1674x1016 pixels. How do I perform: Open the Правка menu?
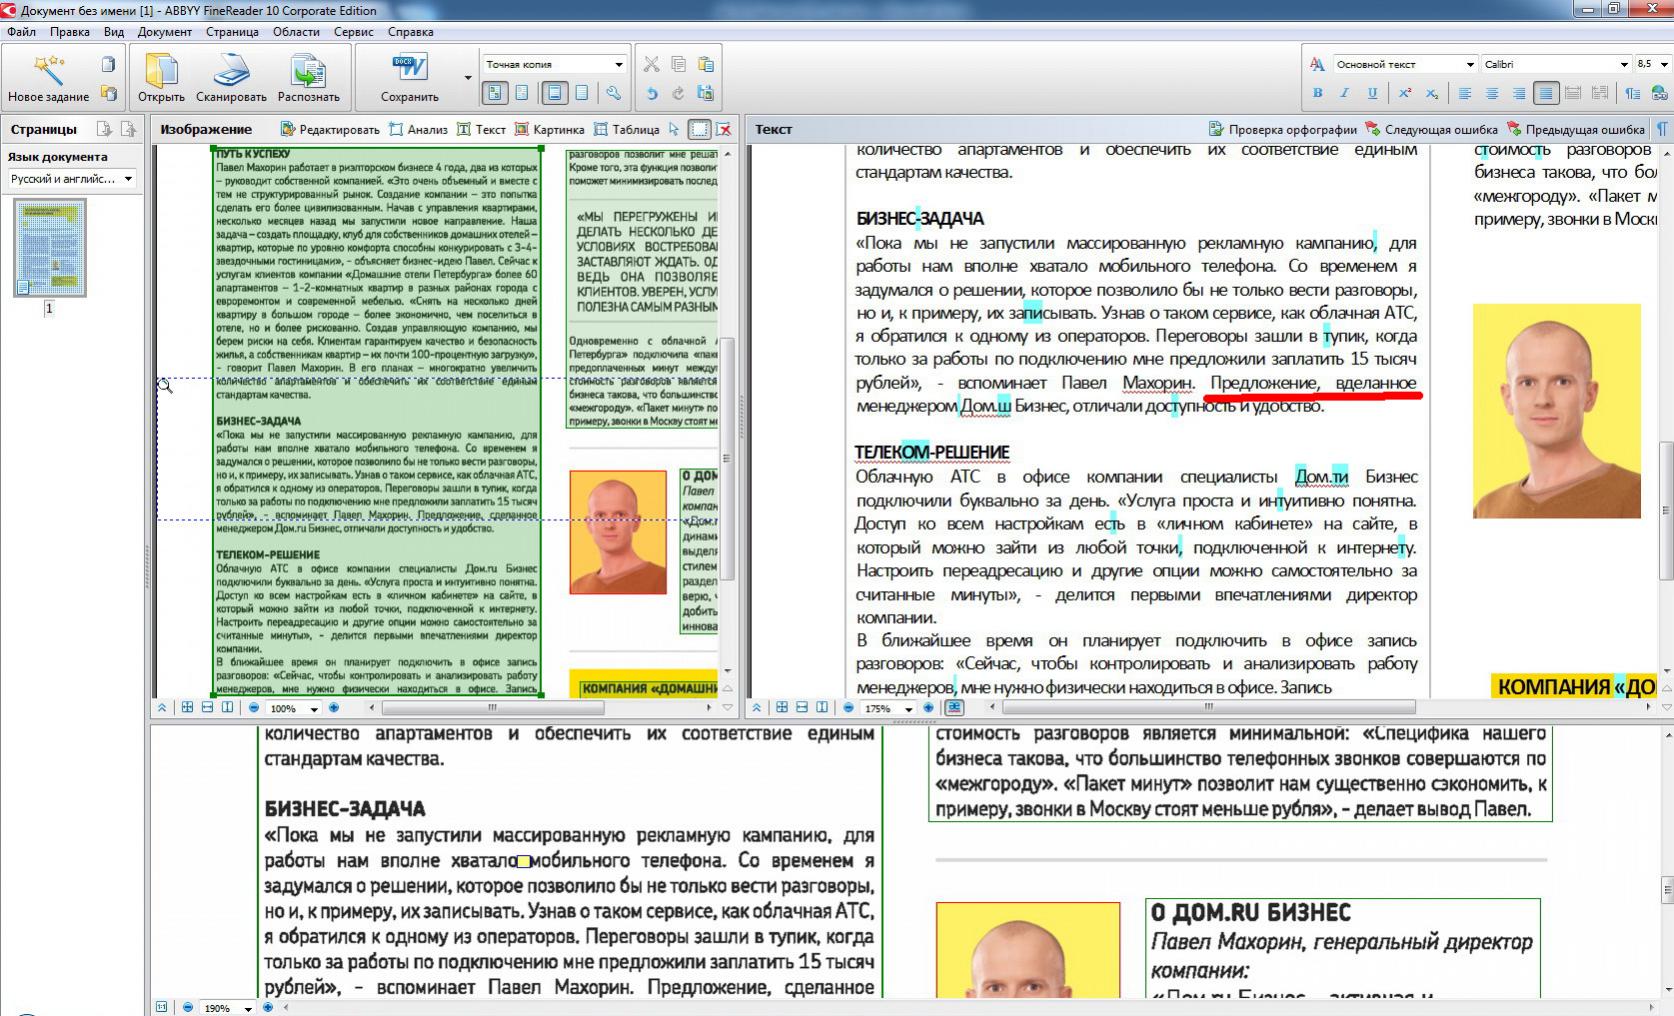click(70, 32)
